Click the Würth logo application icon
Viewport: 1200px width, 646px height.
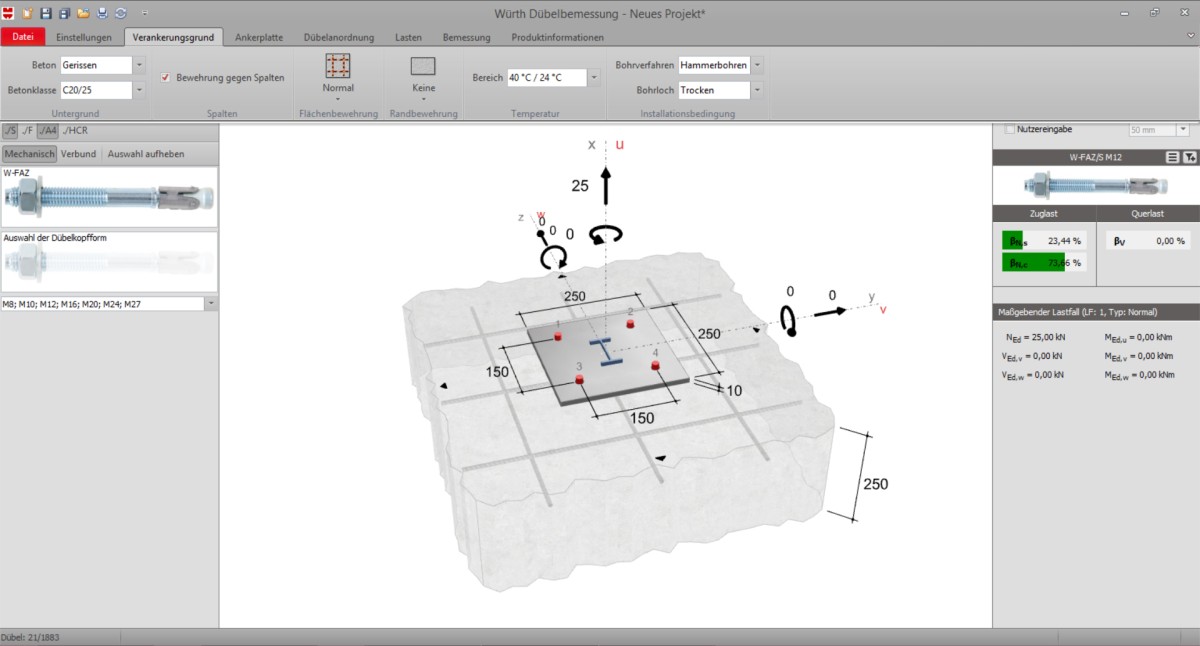pos(8,13)
